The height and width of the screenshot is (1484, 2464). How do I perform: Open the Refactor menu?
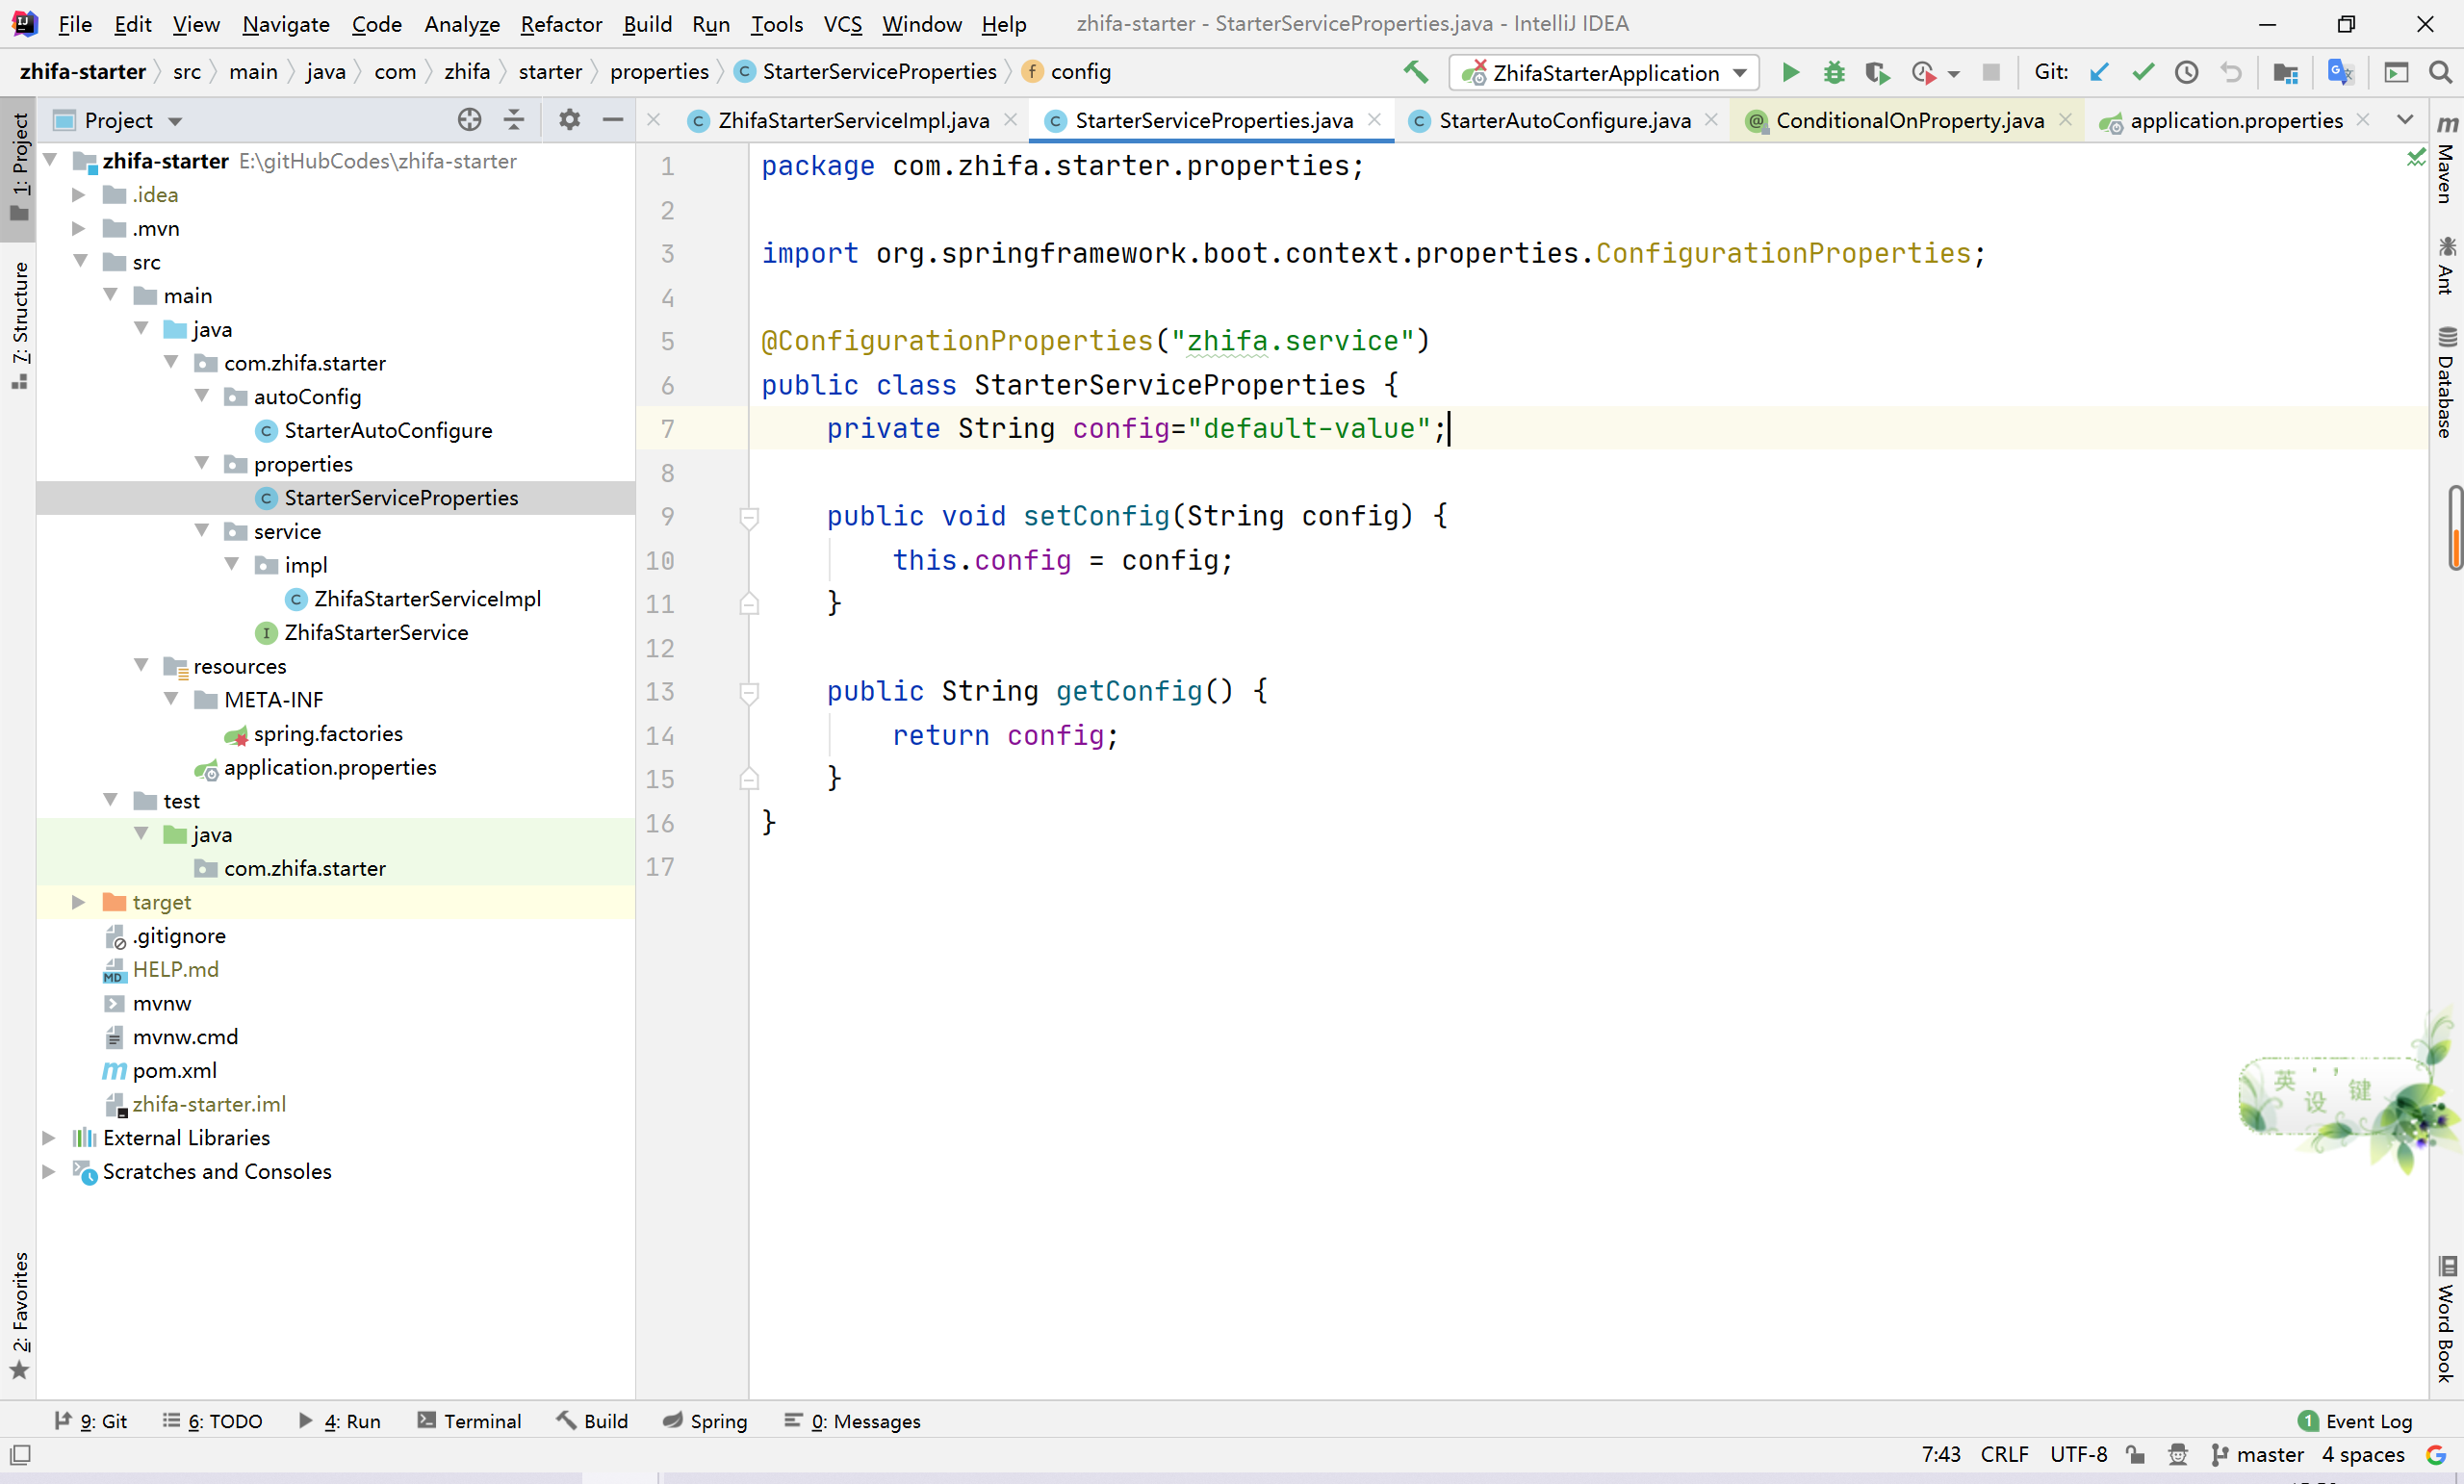(560, 24)
